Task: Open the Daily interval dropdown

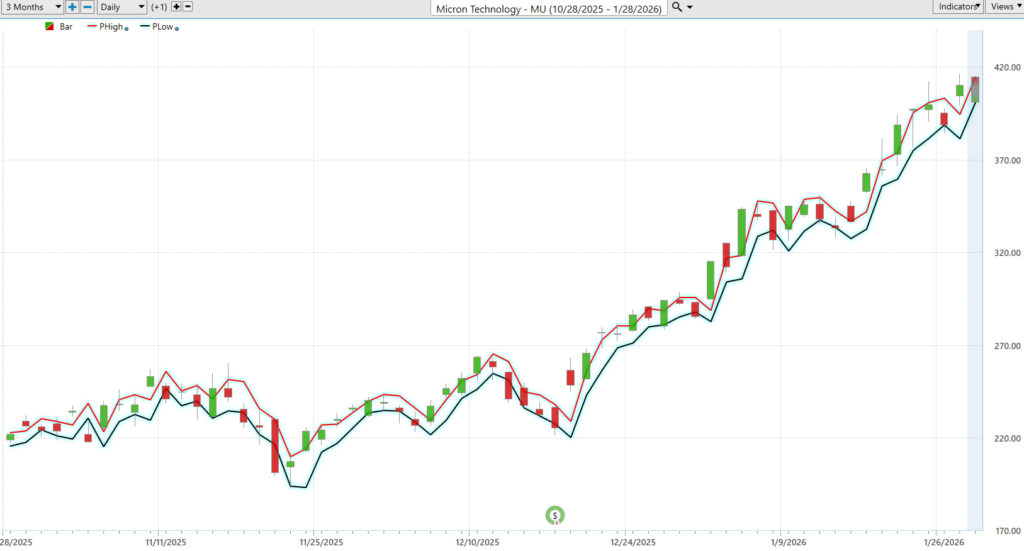Action: point(121,7)
